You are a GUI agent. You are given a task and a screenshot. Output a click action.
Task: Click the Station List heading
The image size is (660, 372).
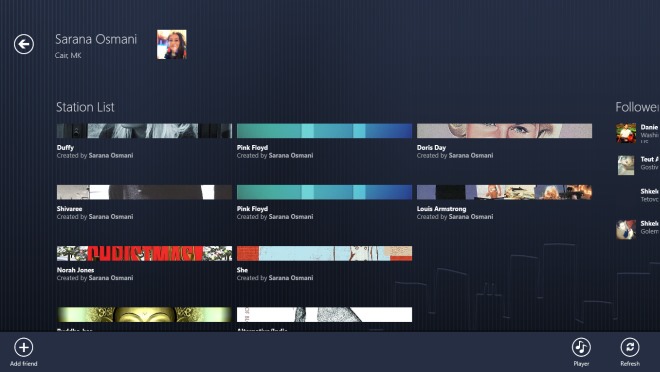[85, 107]
